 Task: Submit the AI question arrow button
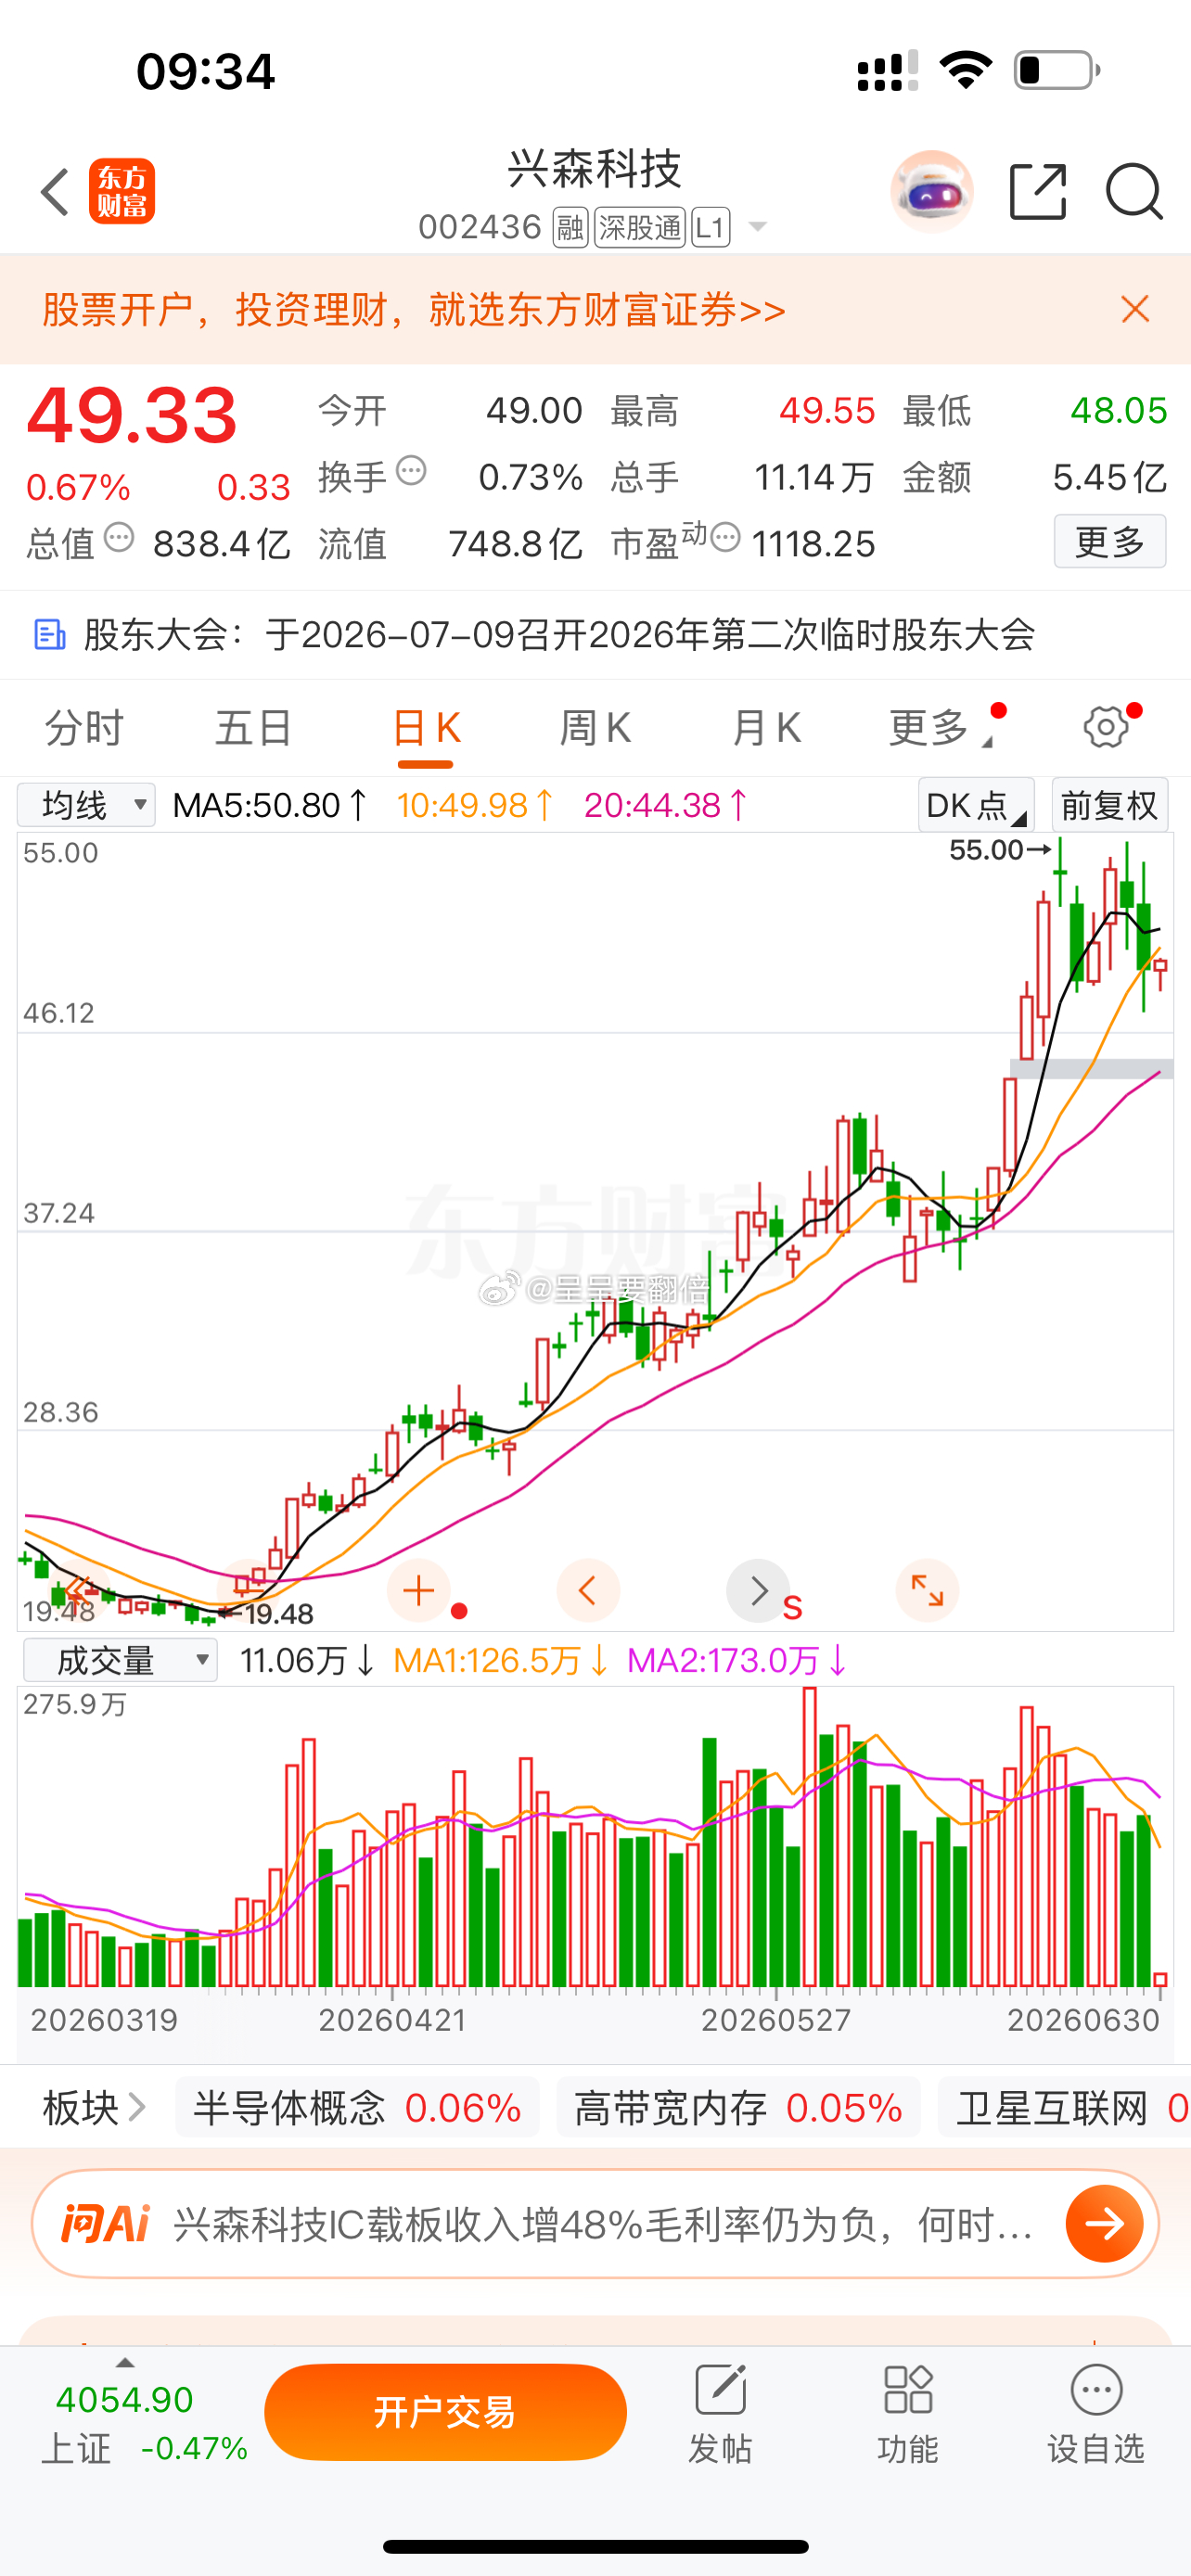point(1105,2223)
